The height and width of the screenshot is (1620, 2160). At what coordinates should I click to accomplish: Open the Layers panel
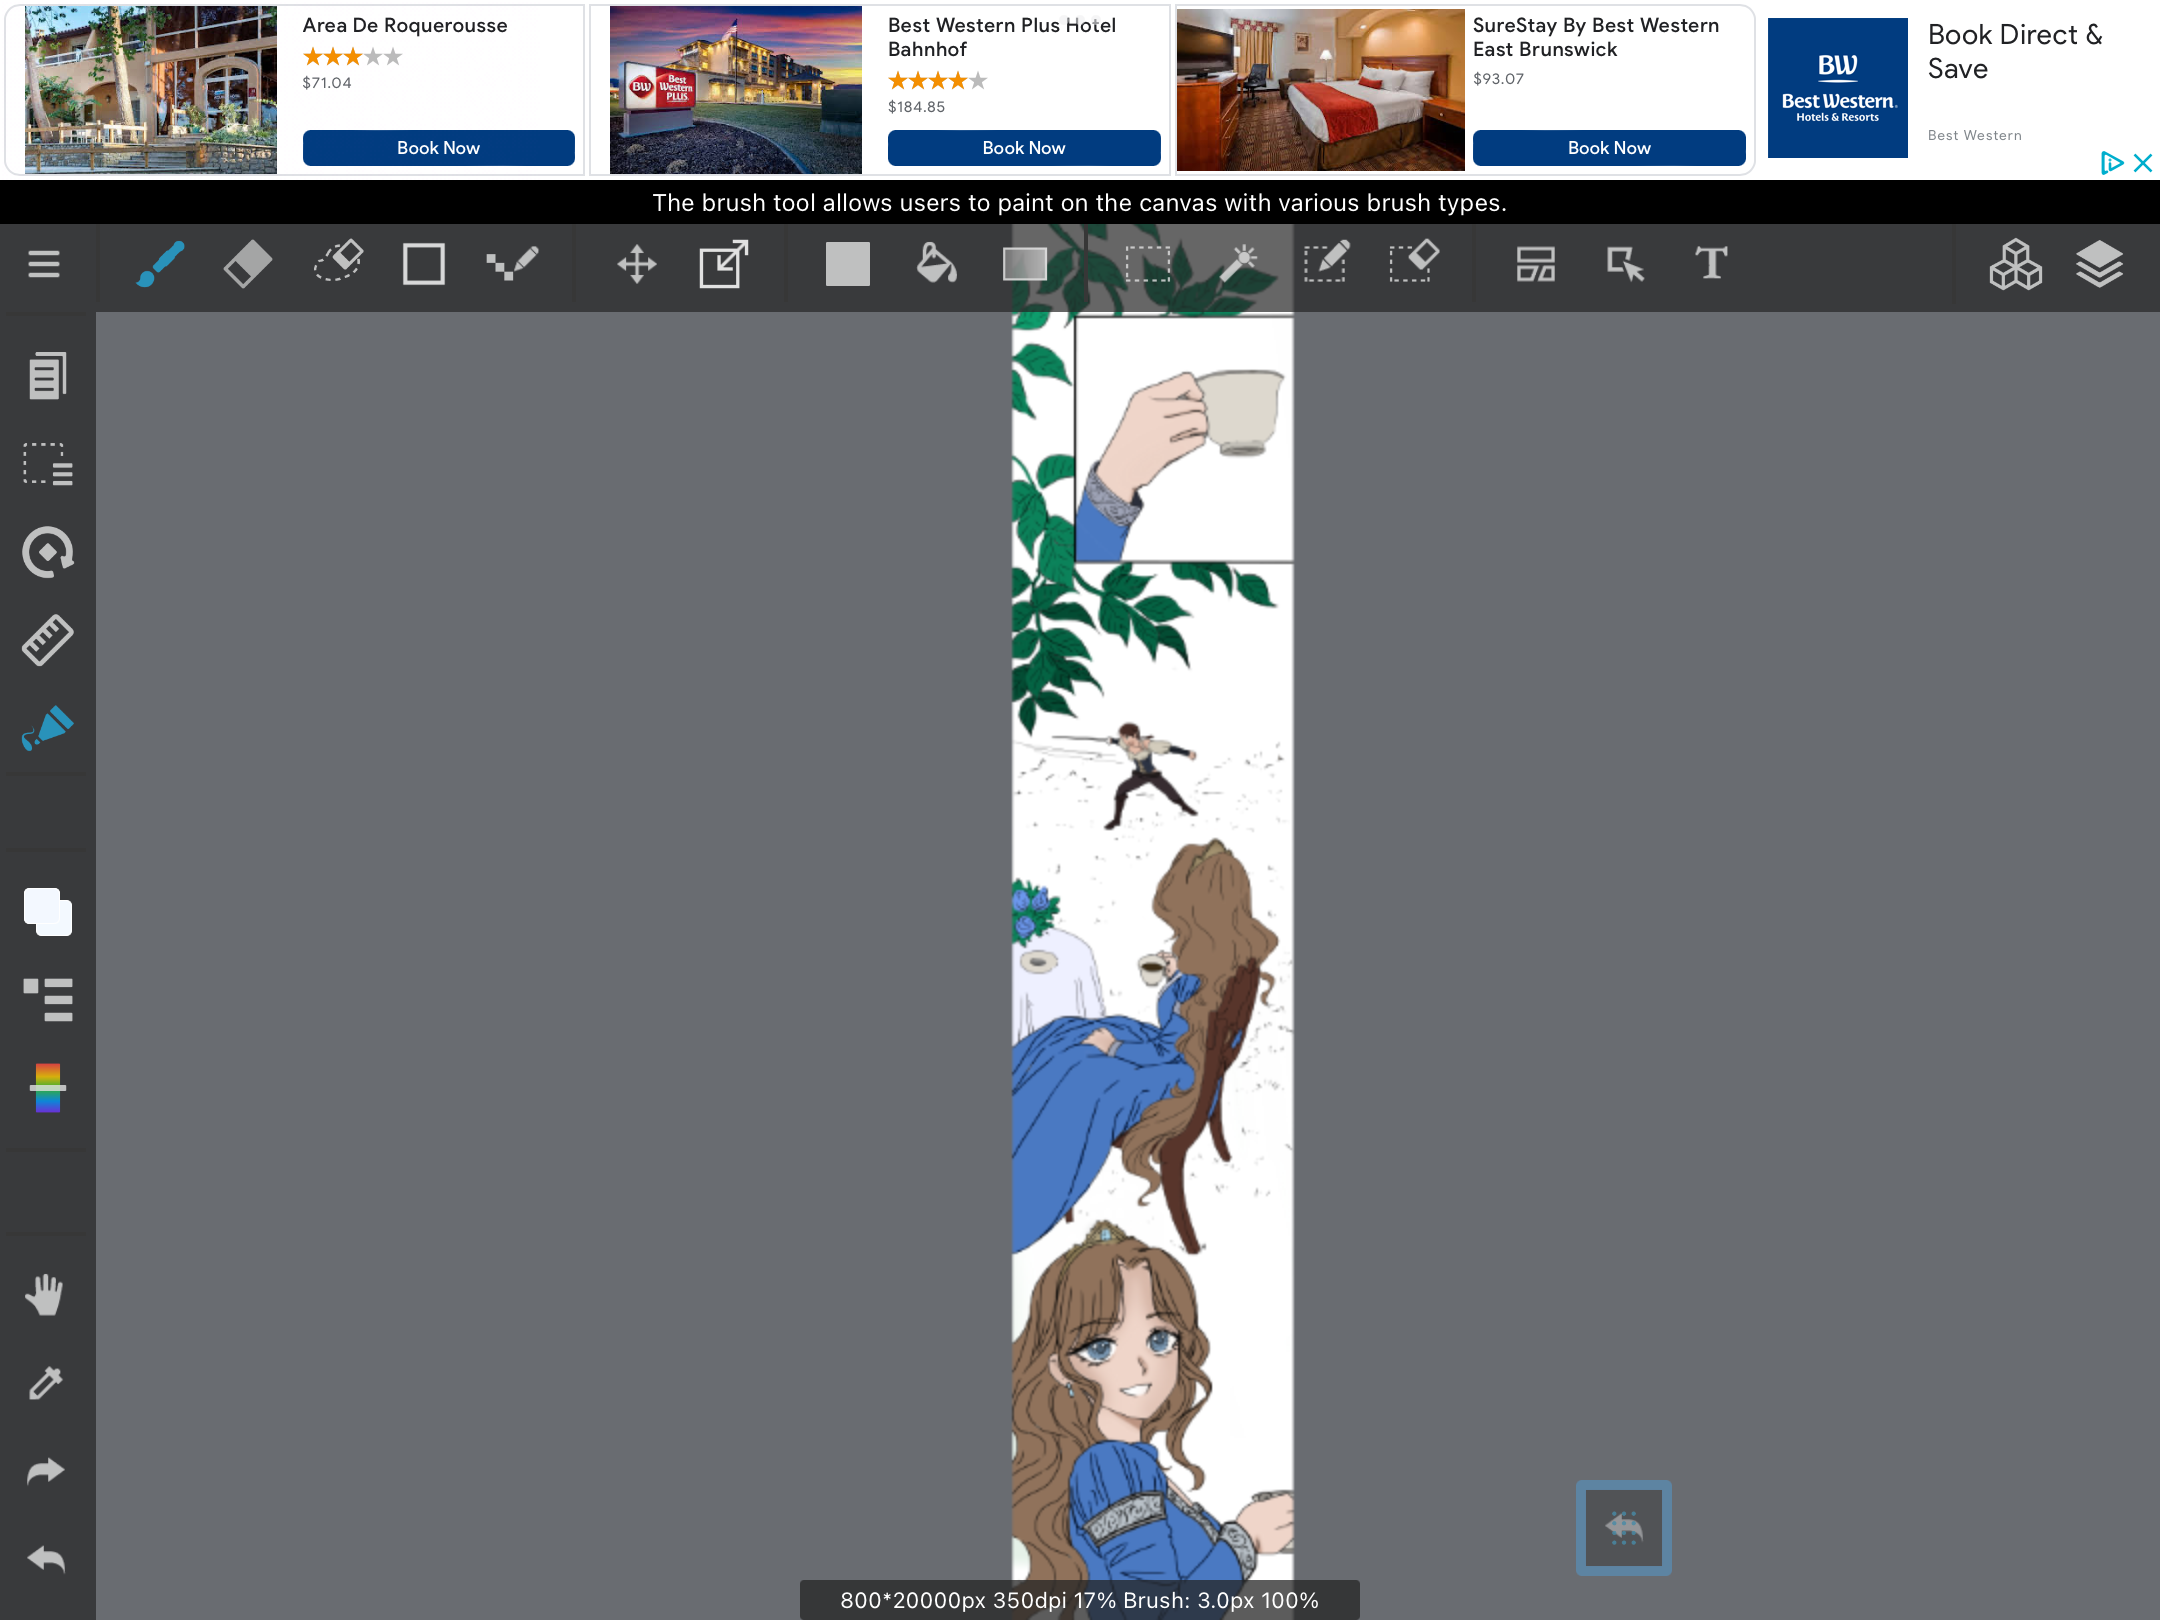pyautogui.click(x=2099, y=264)
